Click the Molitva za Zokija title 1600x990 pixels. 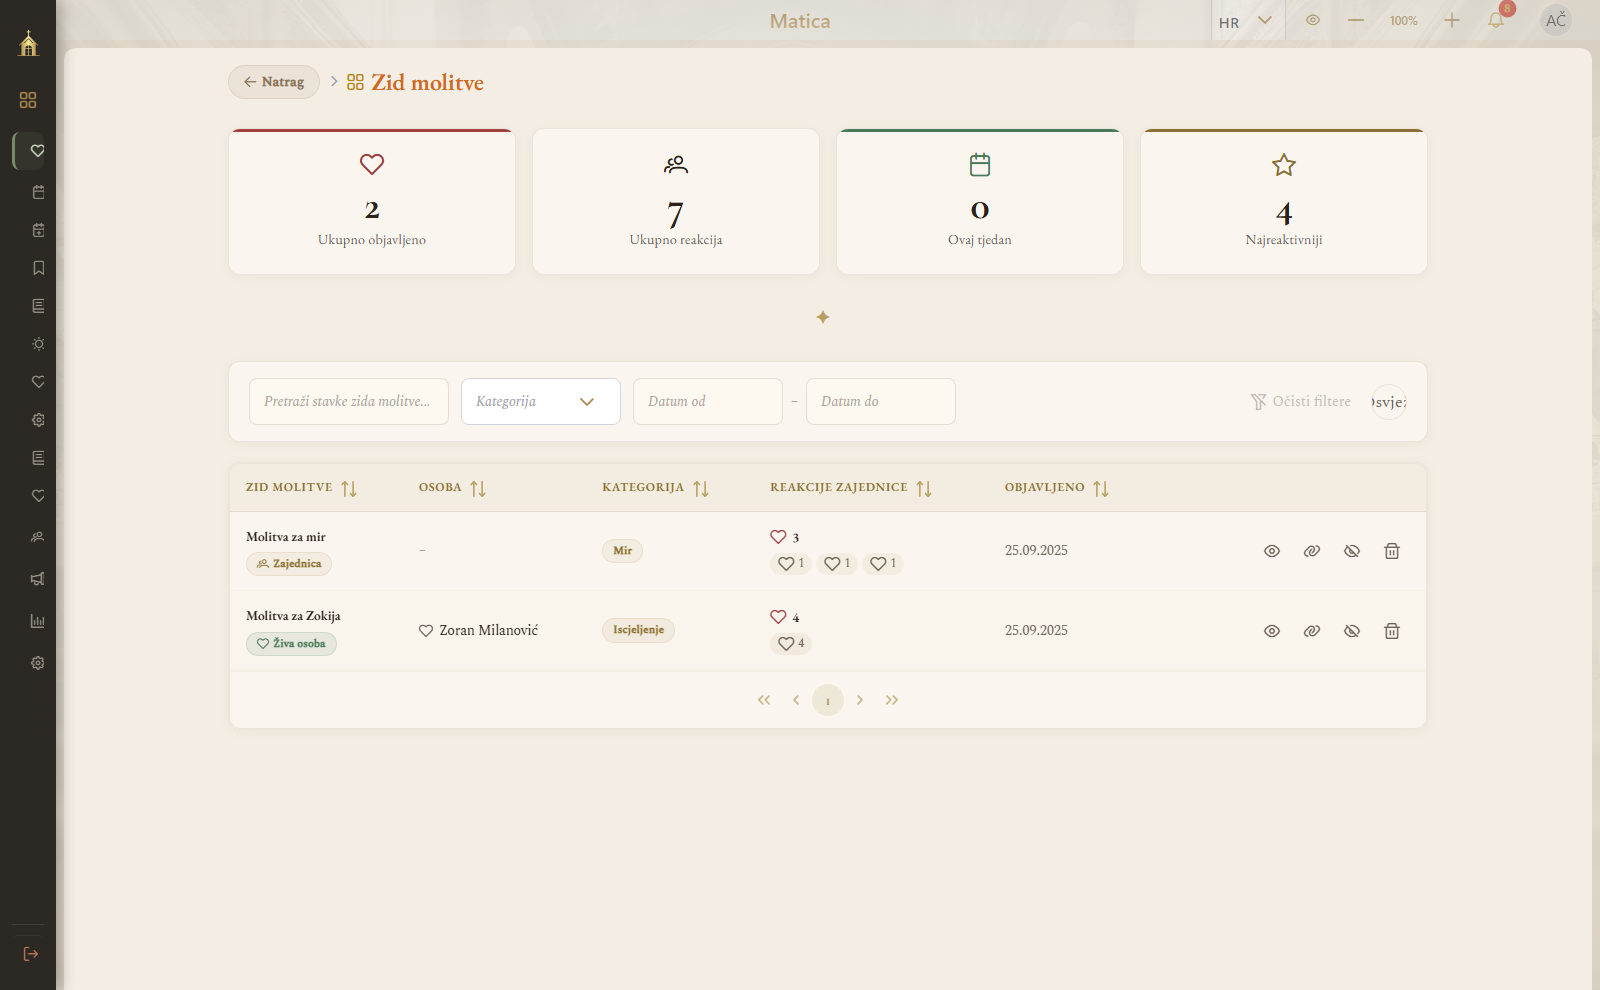pos(293,616)
